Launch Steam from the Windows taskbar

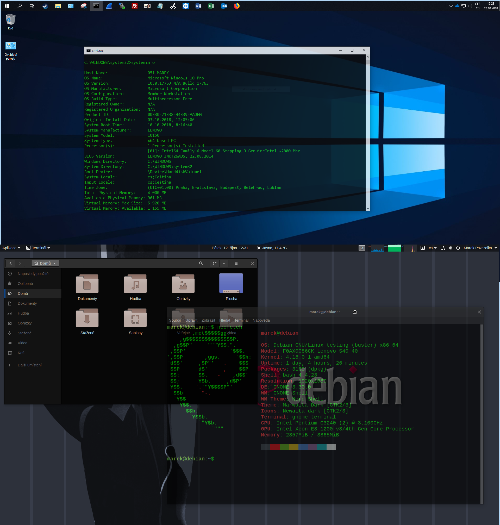[45, 6]
